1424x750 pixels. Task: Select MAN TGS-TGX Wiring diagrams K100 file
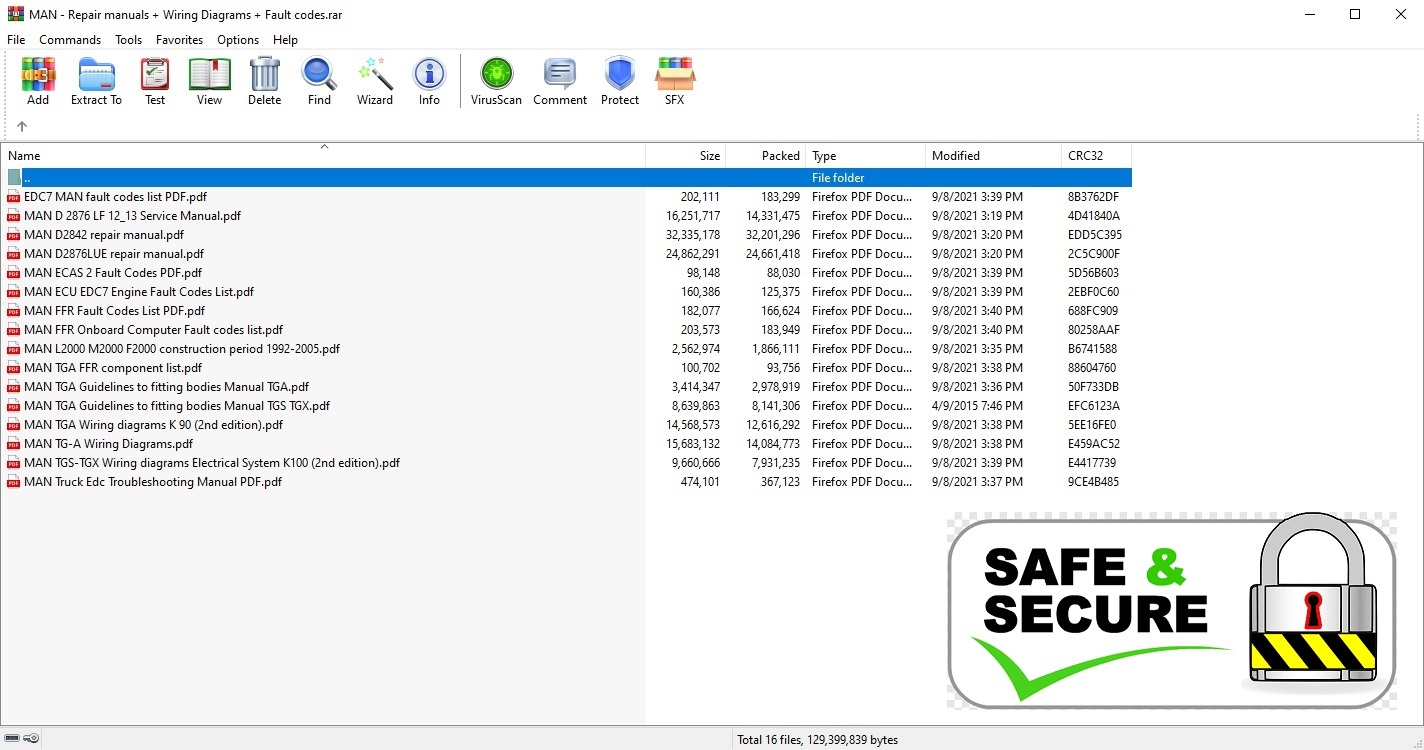pos(212,463)
